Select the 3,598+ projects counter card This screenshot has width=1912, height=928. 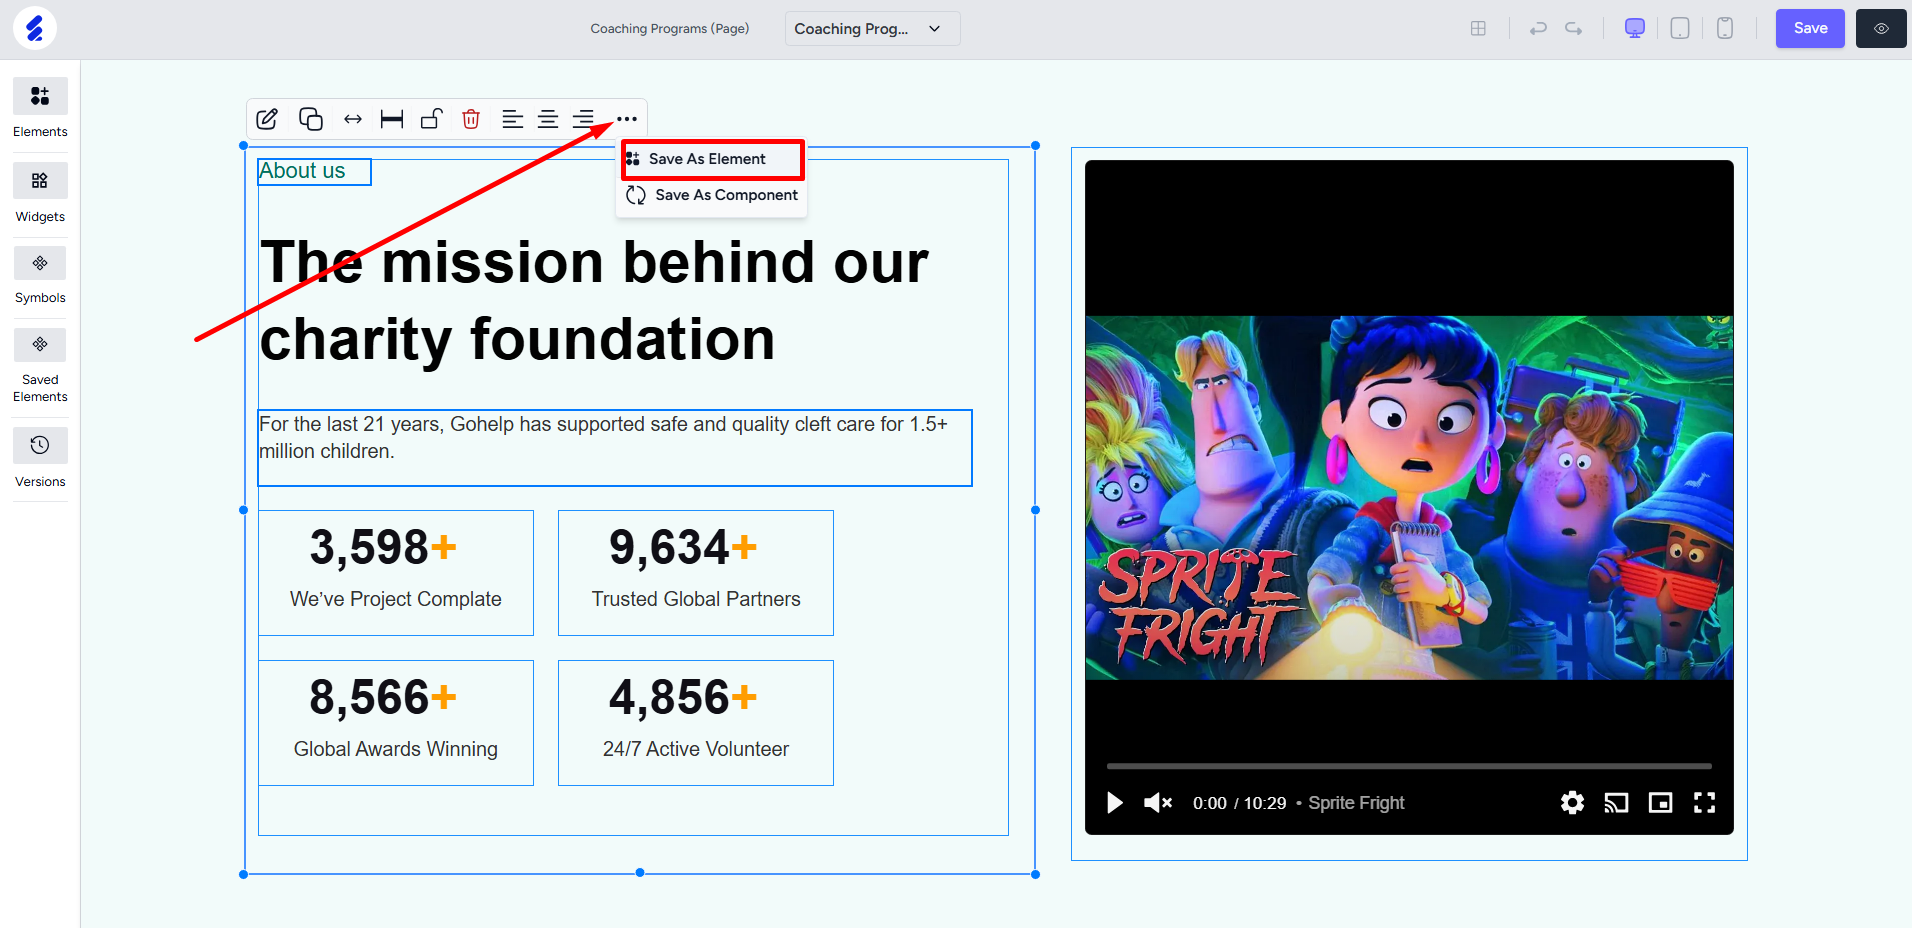[396, 573]
